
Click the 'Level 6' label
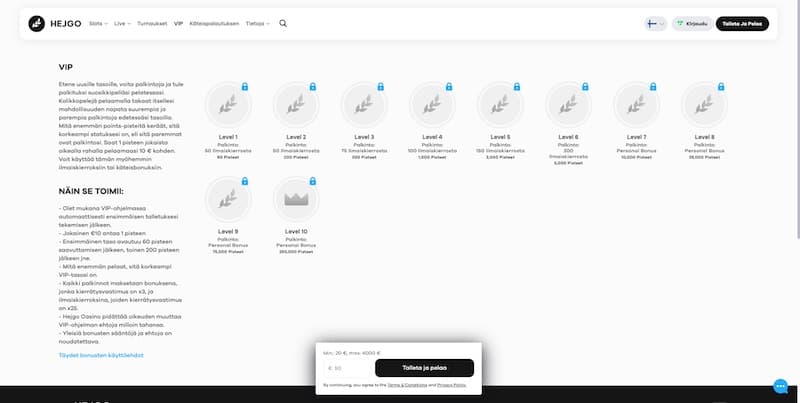(x=568, y=137)
